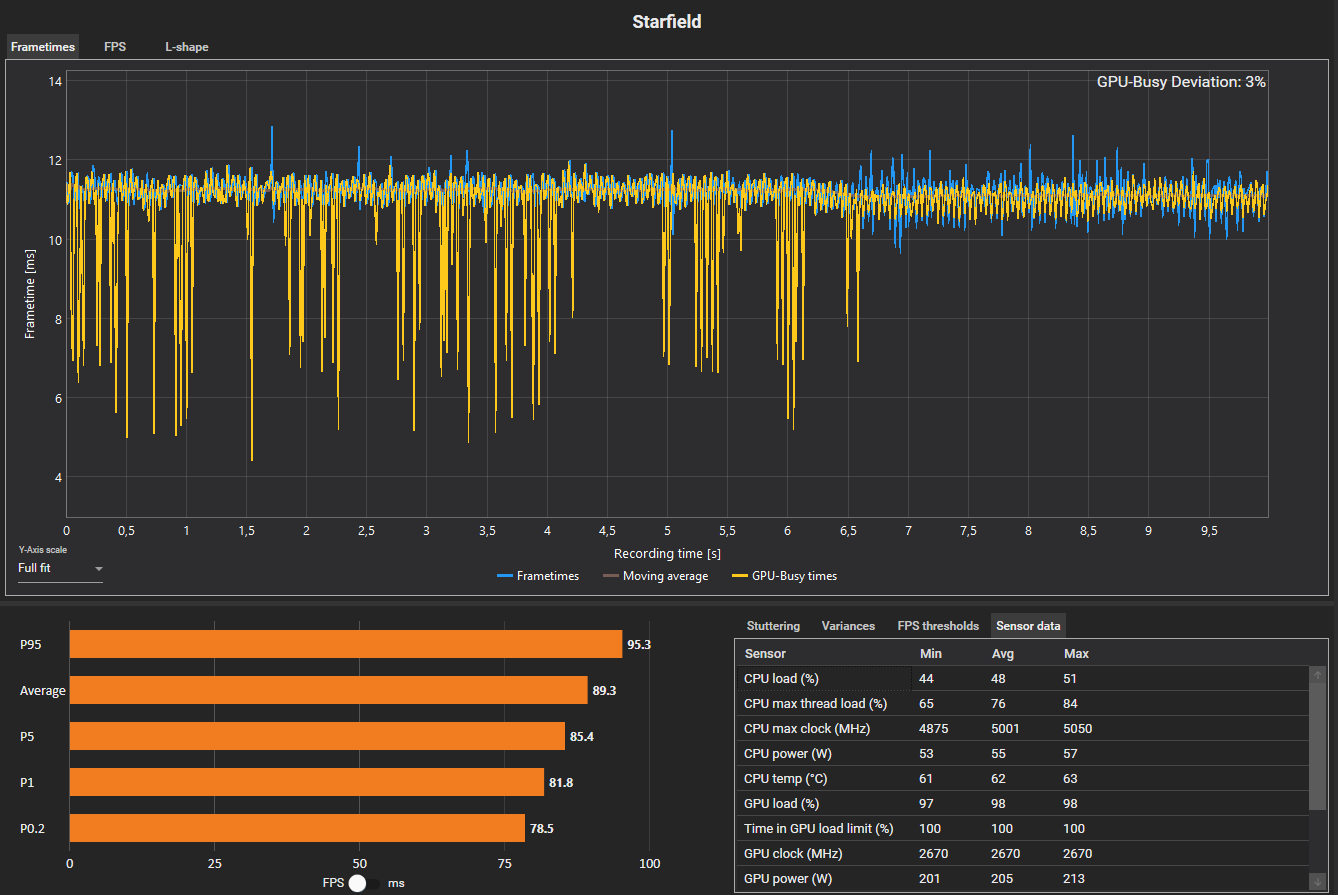Select the CPU temp (°C) row
Viewport: 1338px width, 895px height.
(1022, 779)
